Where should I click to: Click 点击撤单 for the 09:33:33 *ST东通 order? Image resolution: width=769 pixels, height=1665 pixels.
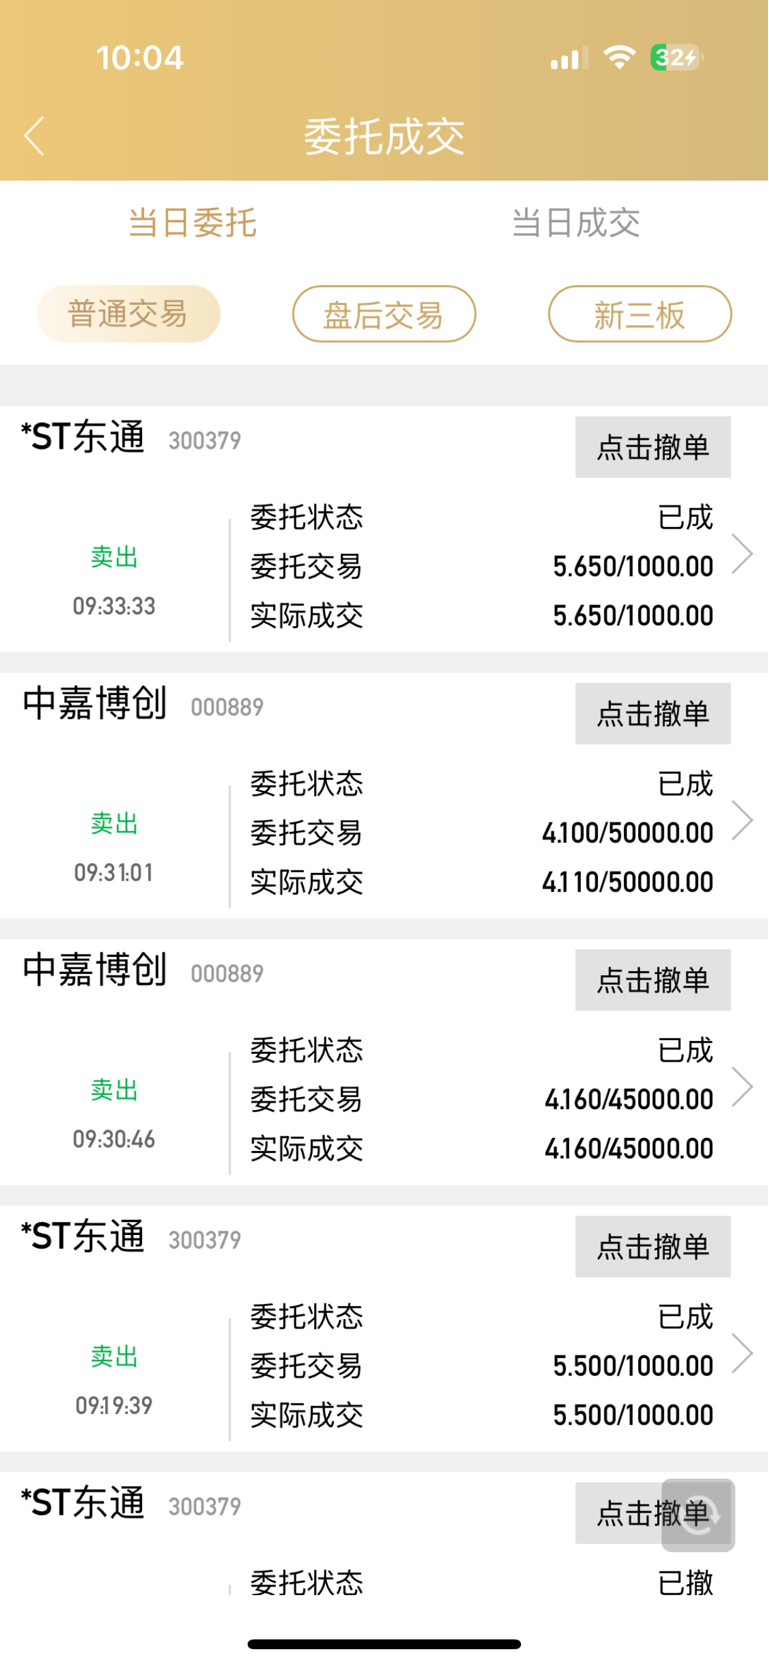click(x=653, y=447)
